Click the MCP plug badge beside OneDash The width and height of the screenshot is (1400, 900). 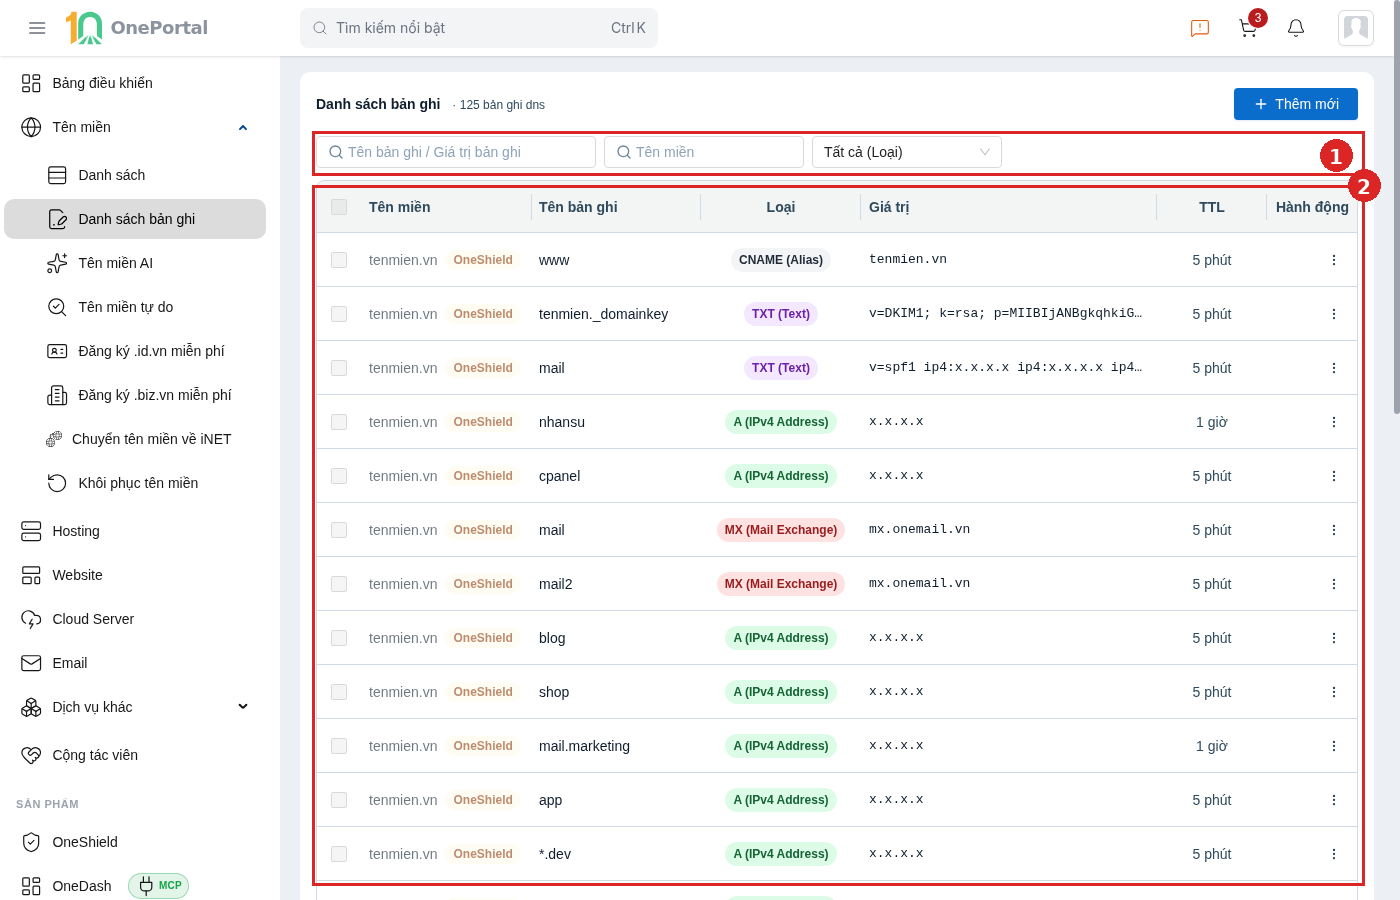(x=159, y=885)
